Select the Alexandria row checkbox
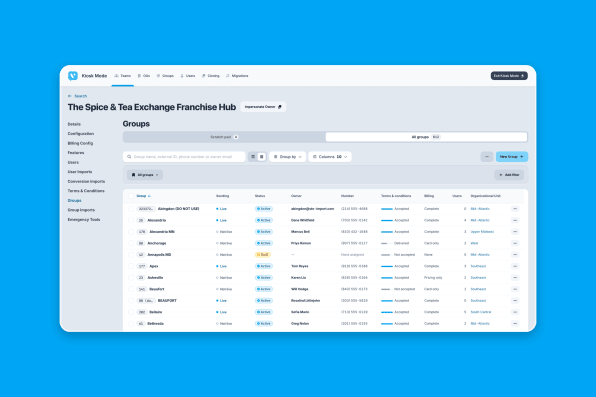This screenshot has width=596, height=397. click(131, 220)
